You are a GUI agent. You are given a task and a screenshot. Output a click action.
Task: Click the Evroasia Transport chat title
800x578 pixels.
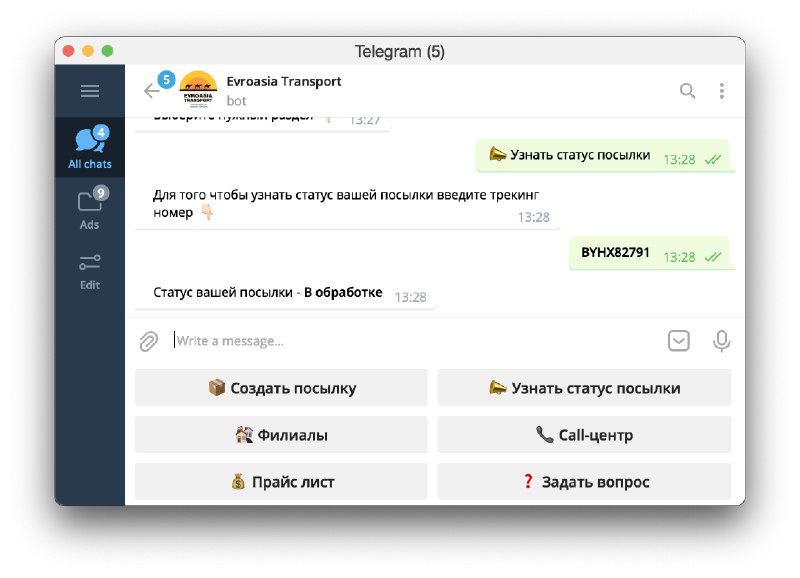coord(284,82)
